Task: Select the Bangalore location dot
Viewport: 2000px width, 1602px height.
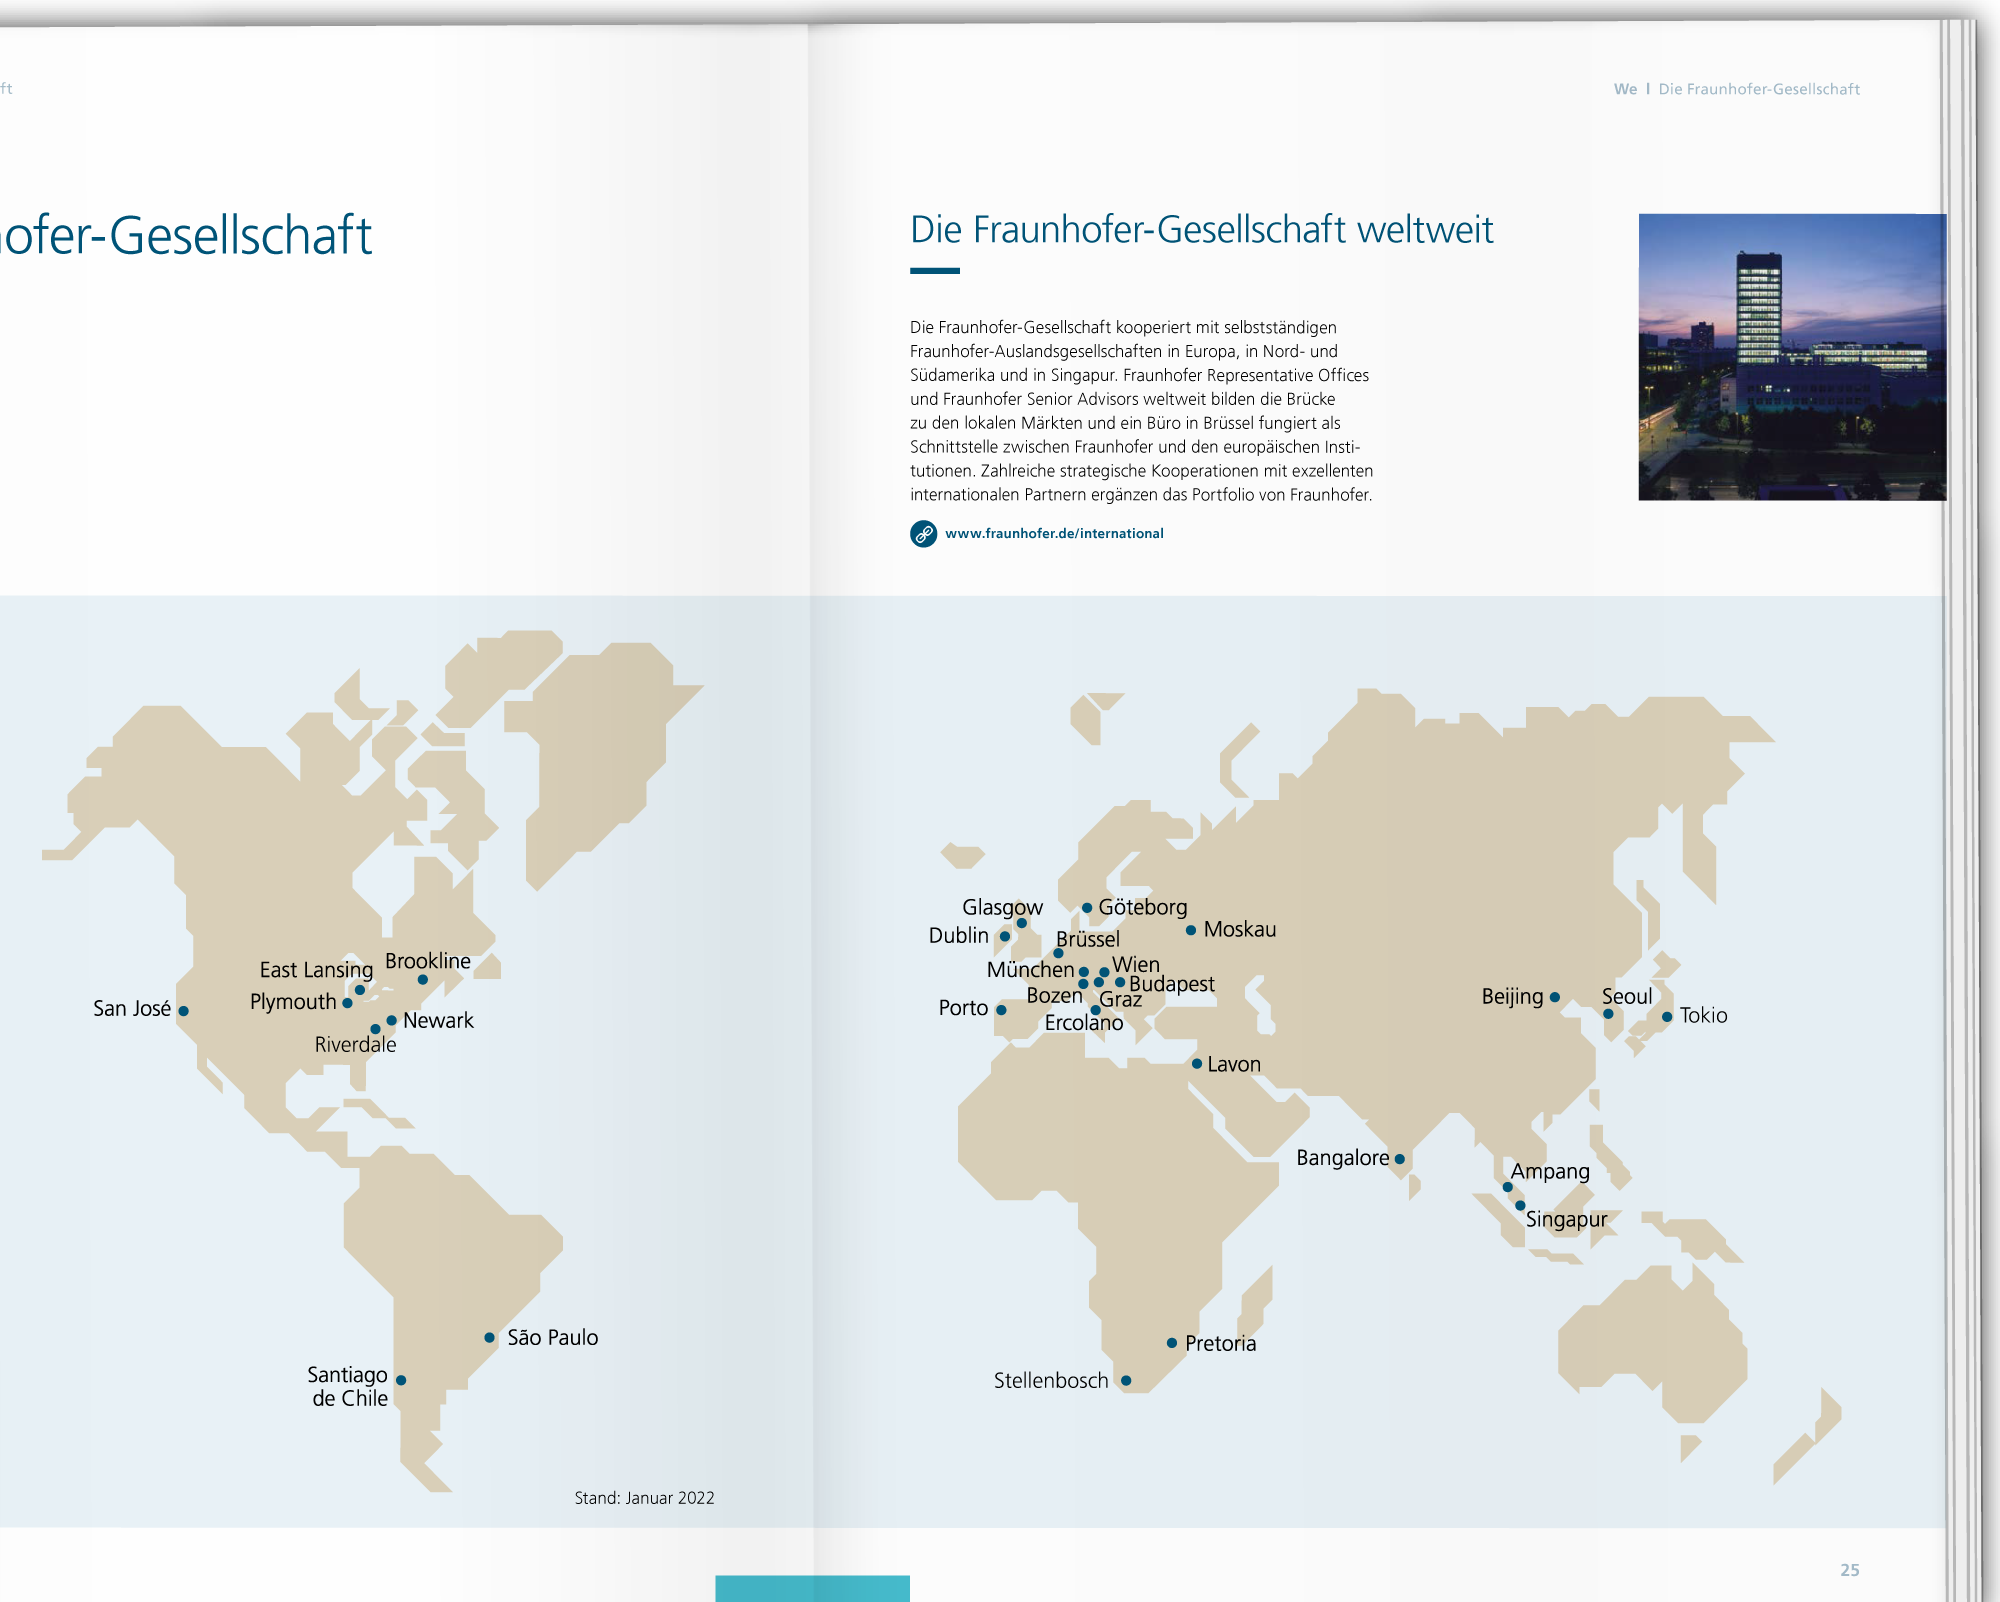Action: [x=1400, y=1159]
